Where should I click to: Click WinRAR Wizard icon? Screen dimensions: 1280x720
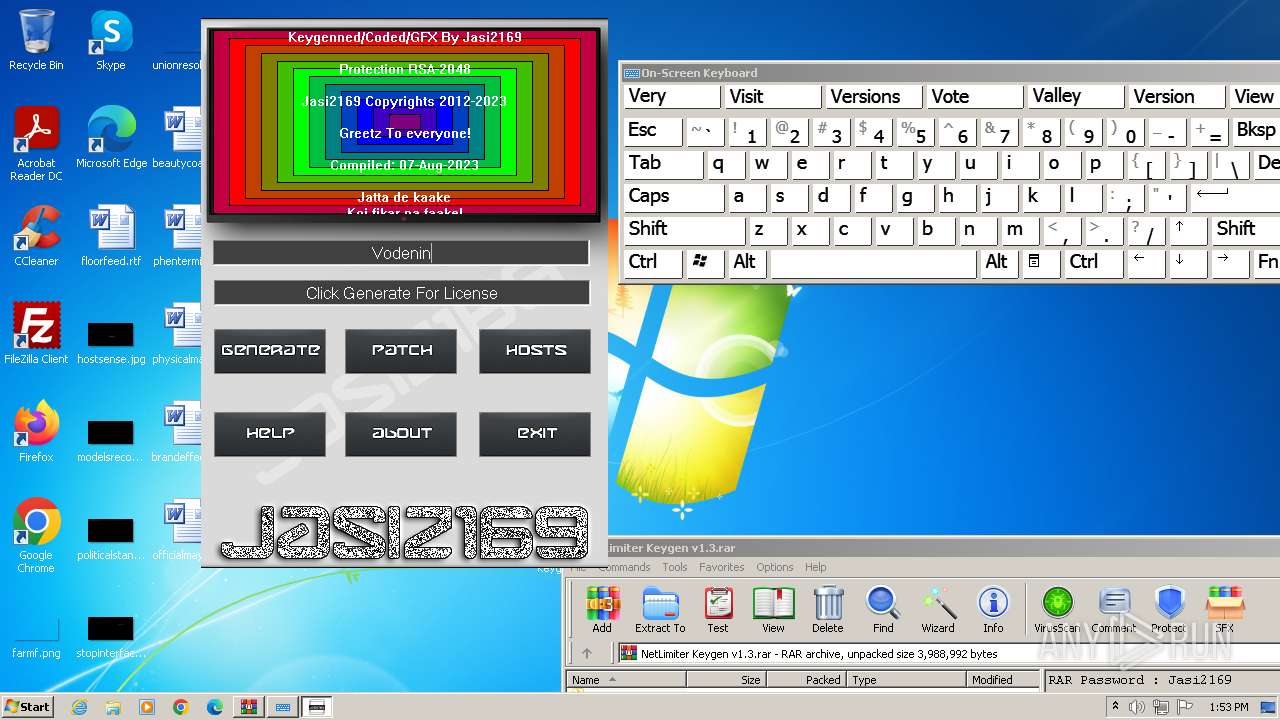tap(938, 610)
